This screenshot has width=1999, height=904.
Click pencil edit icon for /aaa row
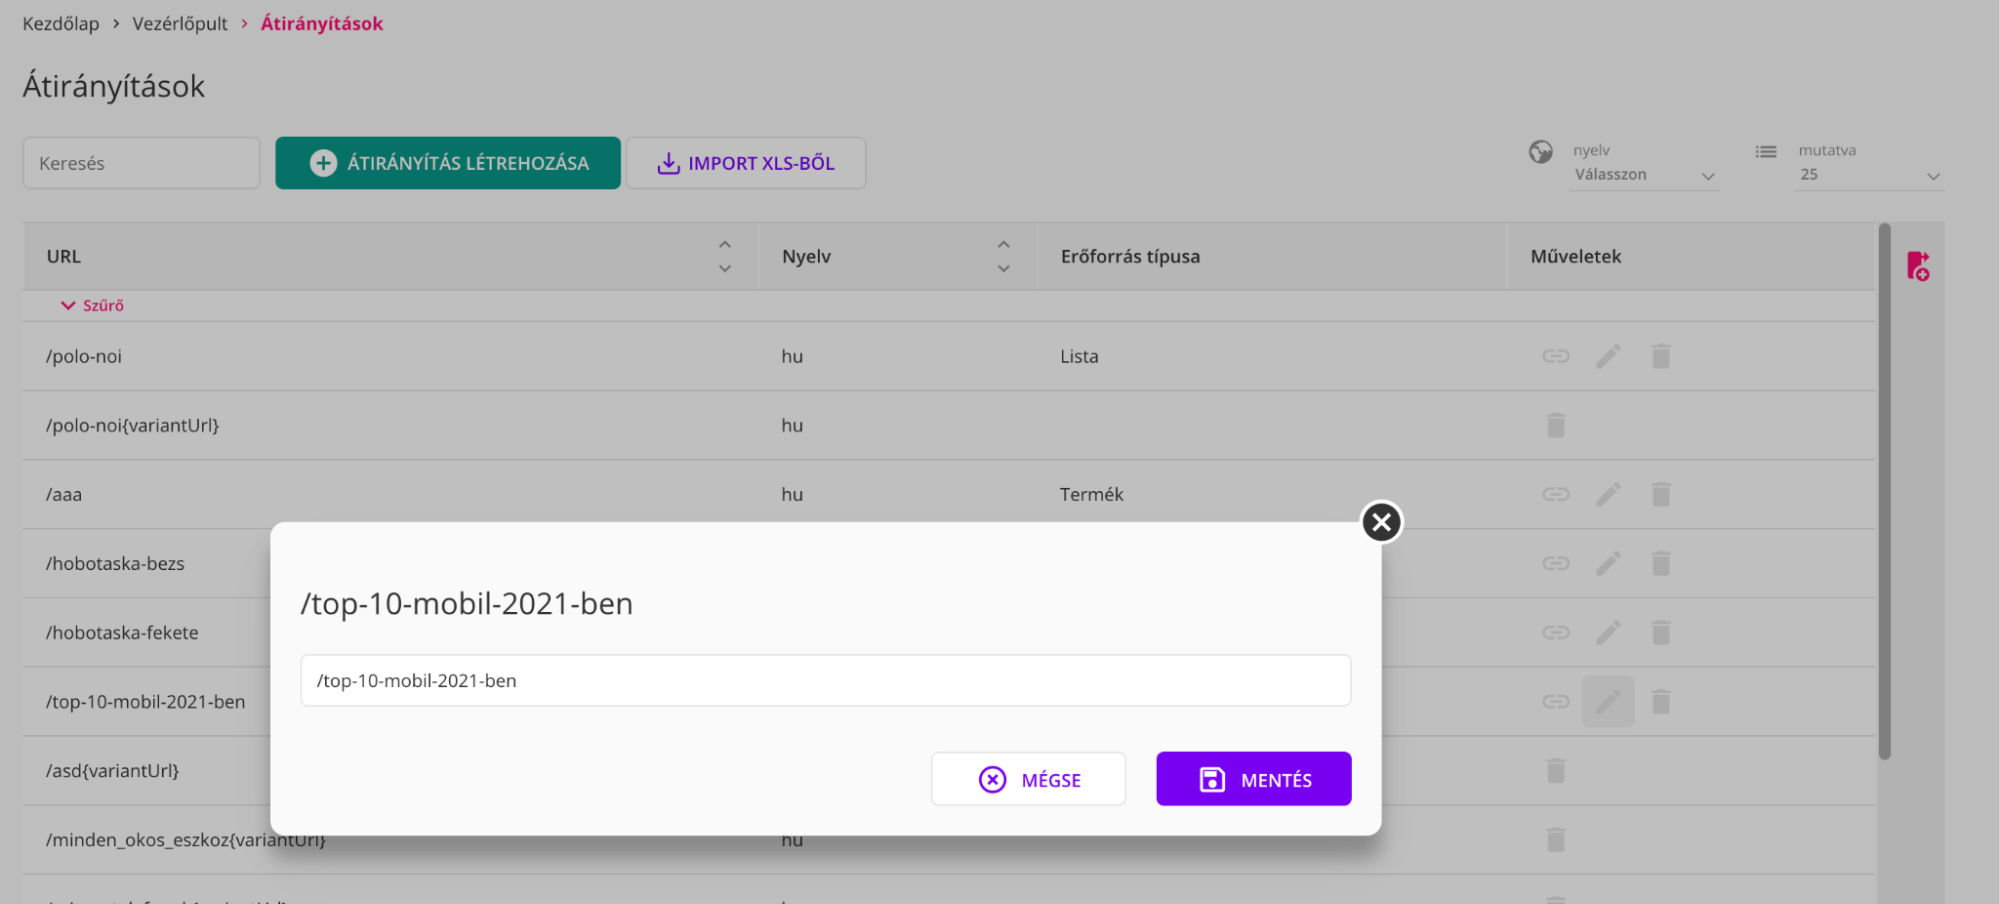click(x=1608, y=494)
